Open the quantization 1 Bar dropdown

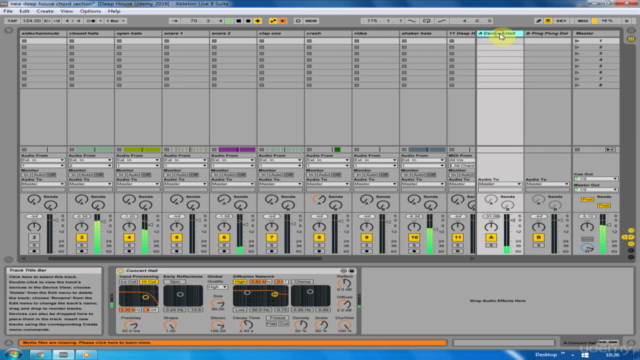(116, 21)
